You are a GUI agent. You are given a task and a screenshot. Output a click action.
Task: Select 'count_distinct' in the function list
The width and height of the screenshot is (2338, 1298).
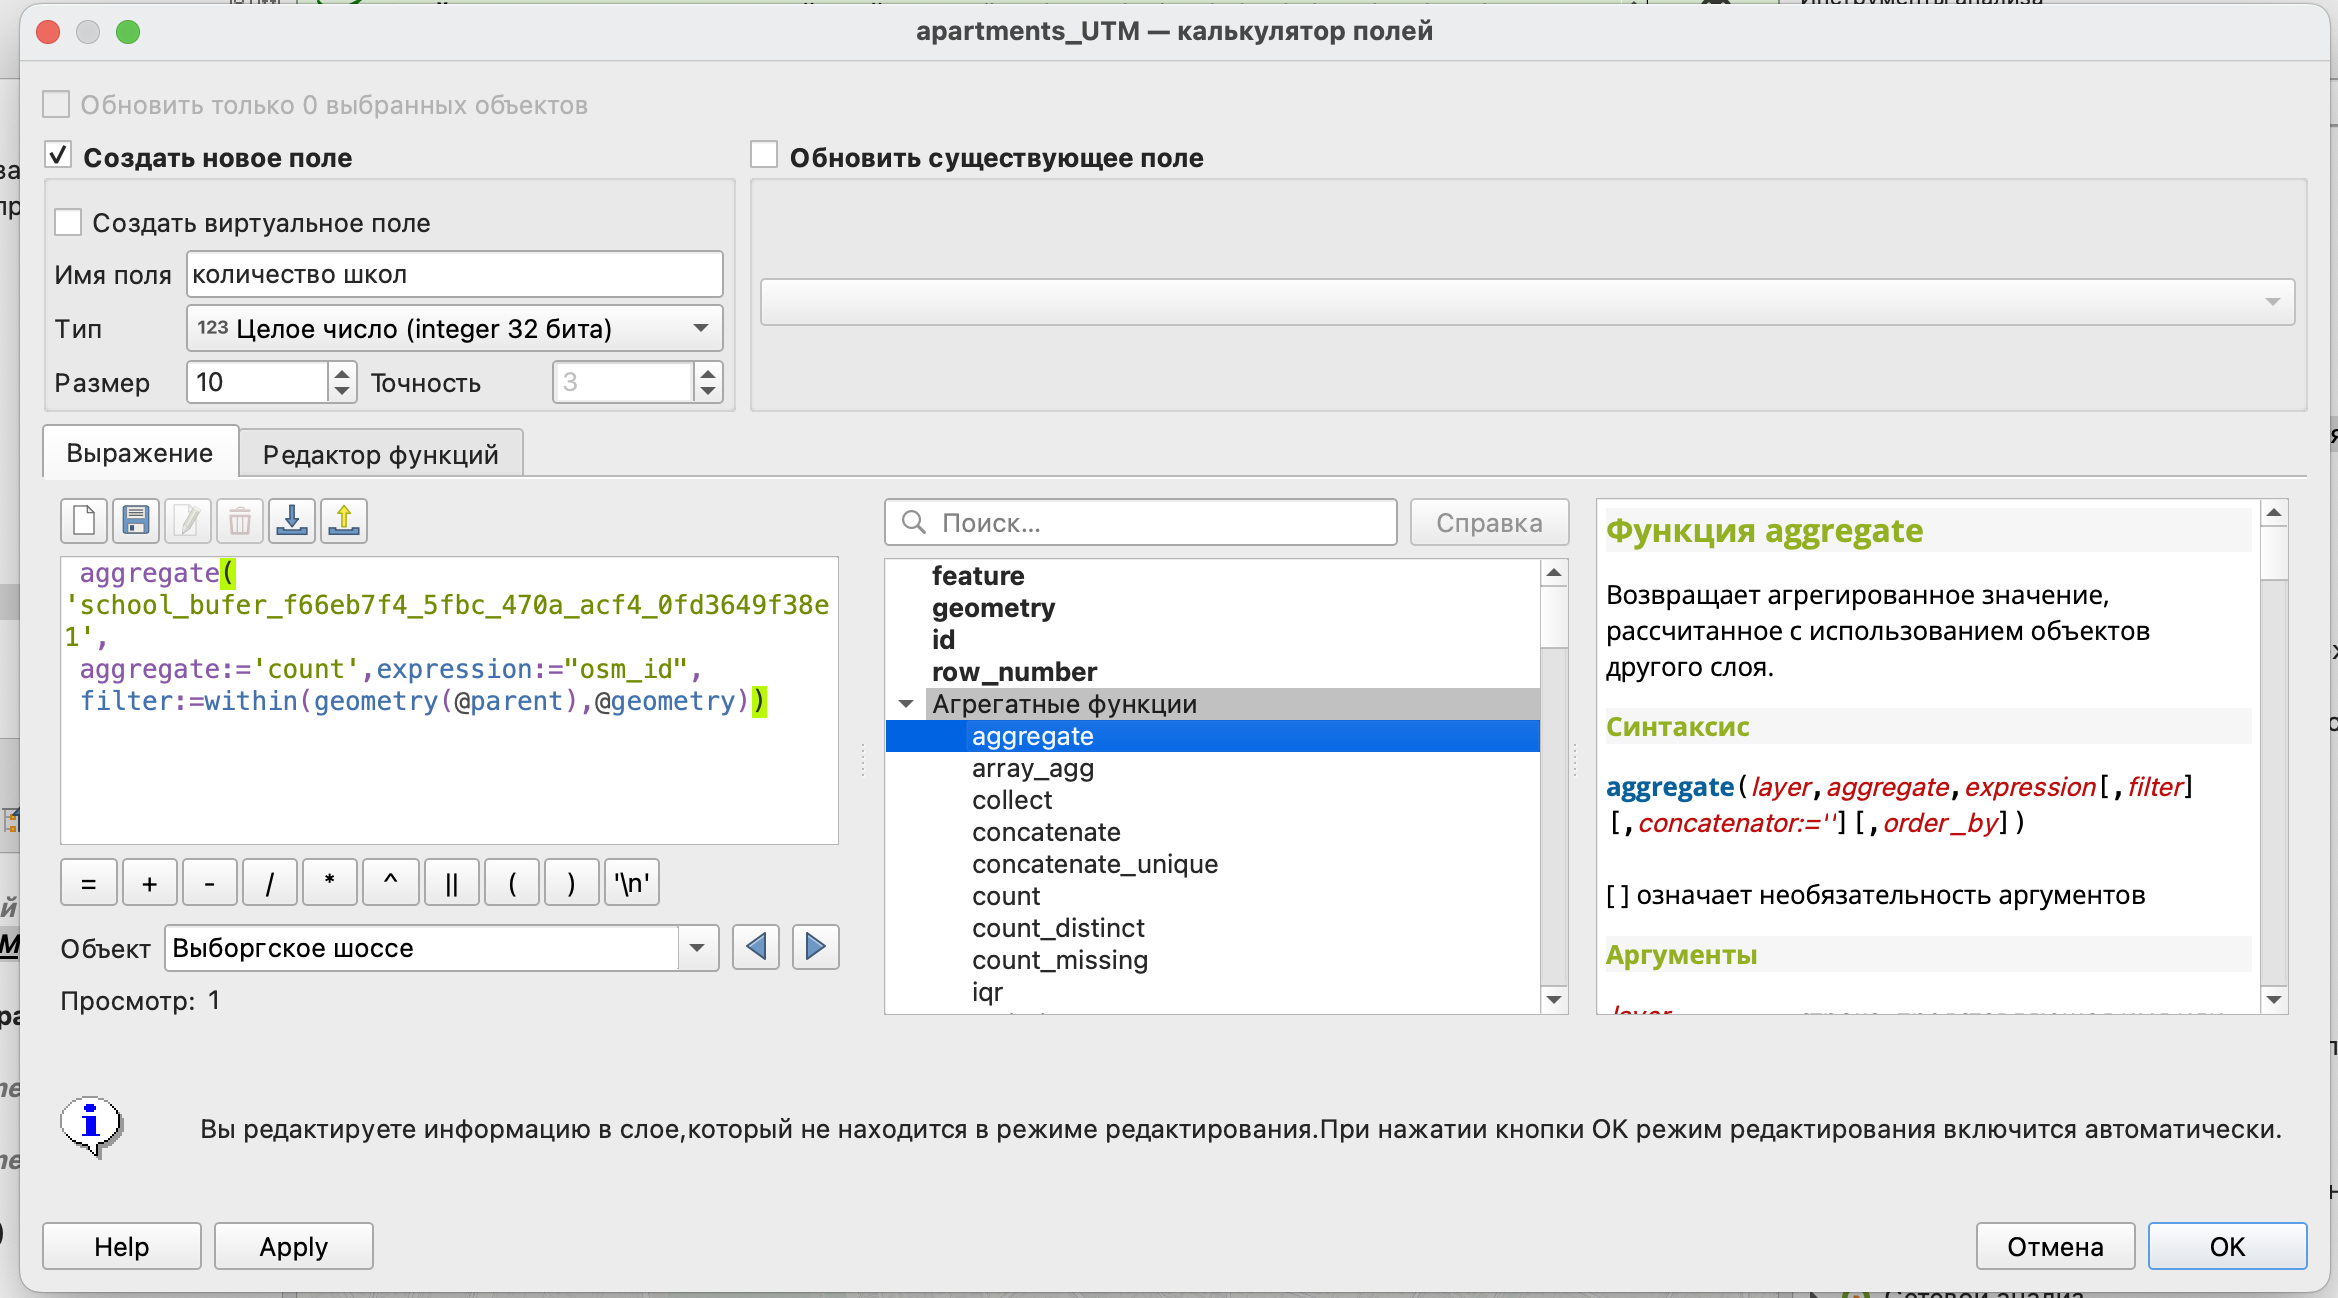(x=1058, y=928)
